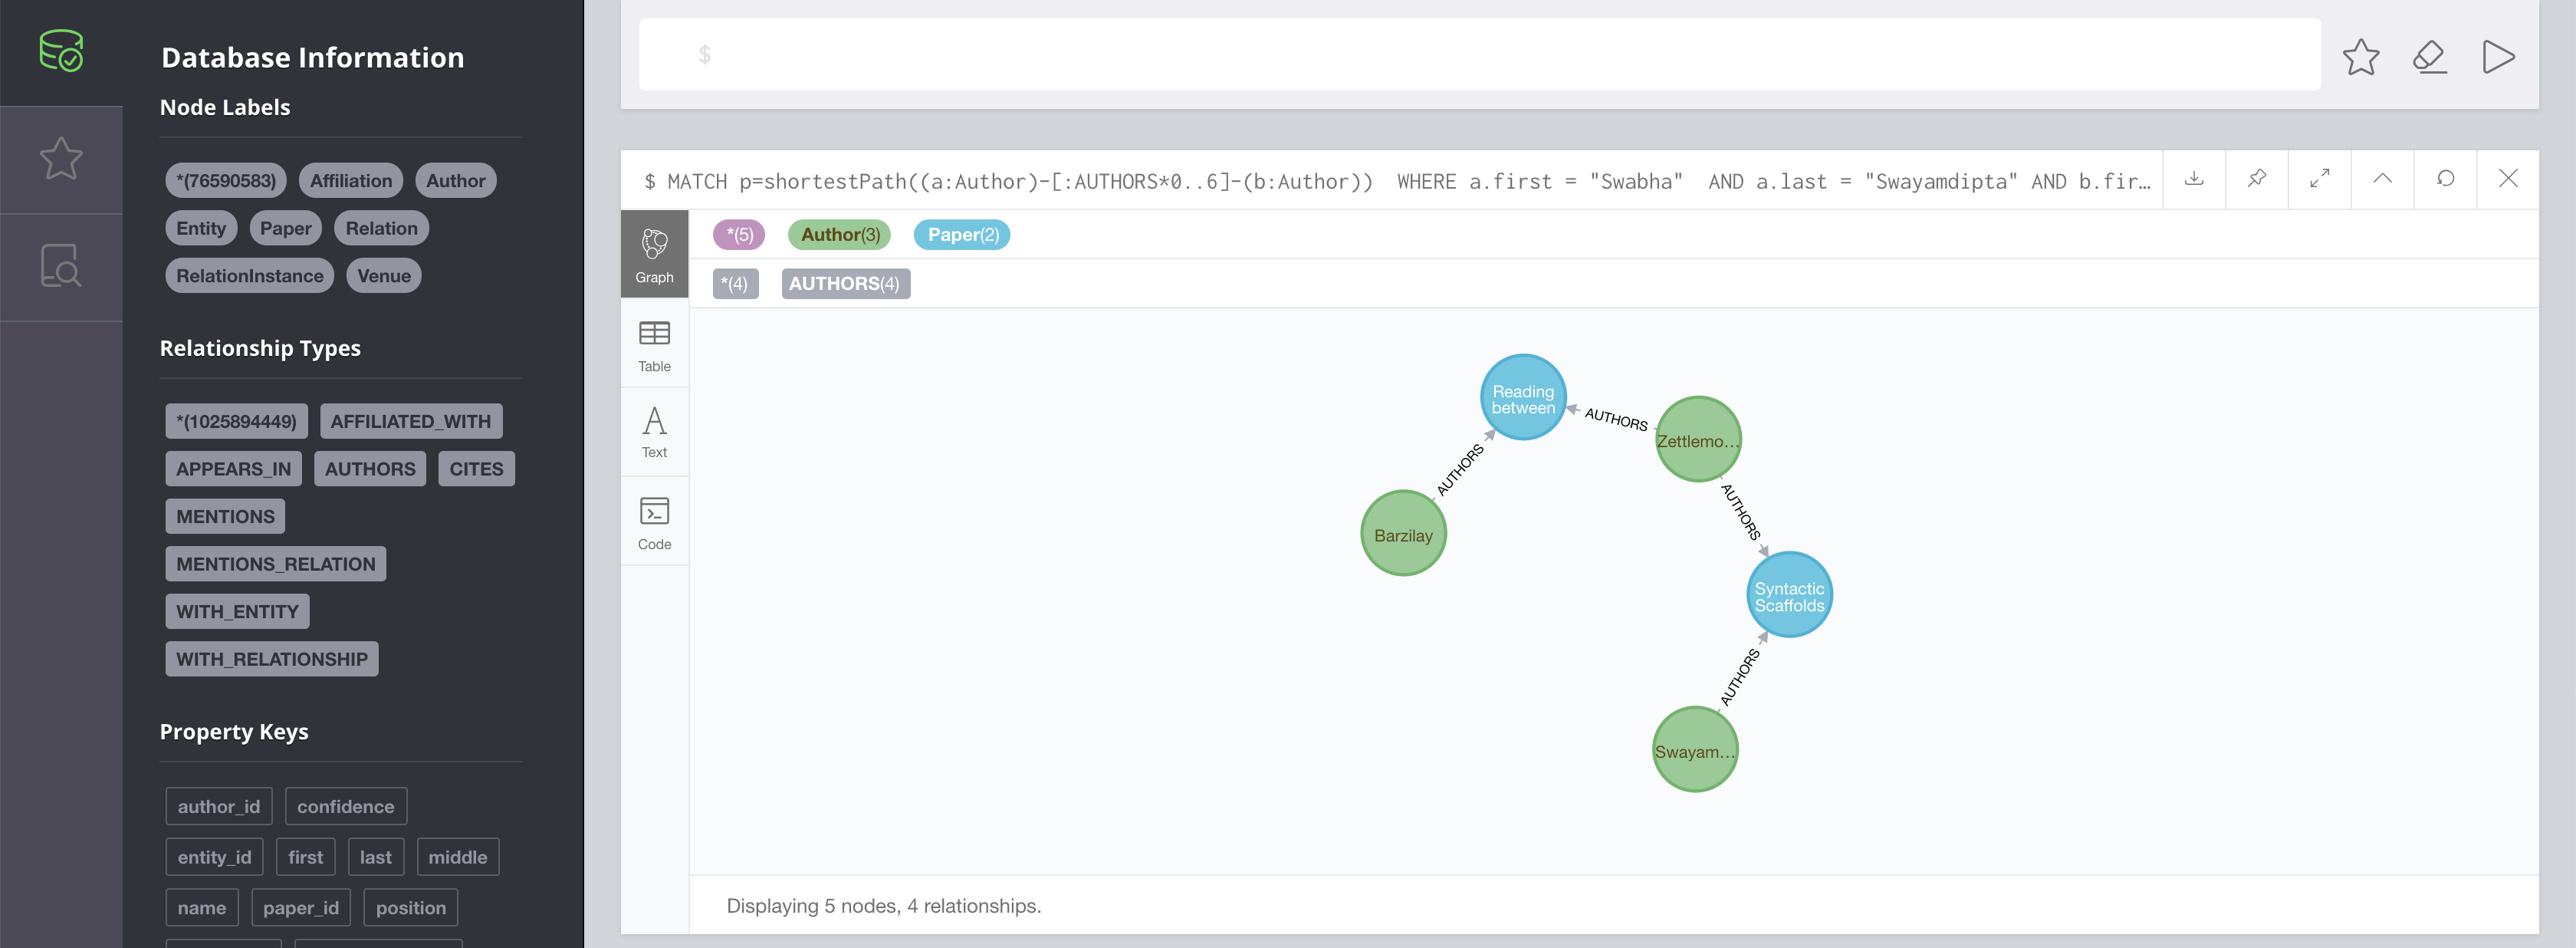Click the MENTIONS_RELATION relationship type
Screen dimensions: 2576x948
[x=276, y=564]
